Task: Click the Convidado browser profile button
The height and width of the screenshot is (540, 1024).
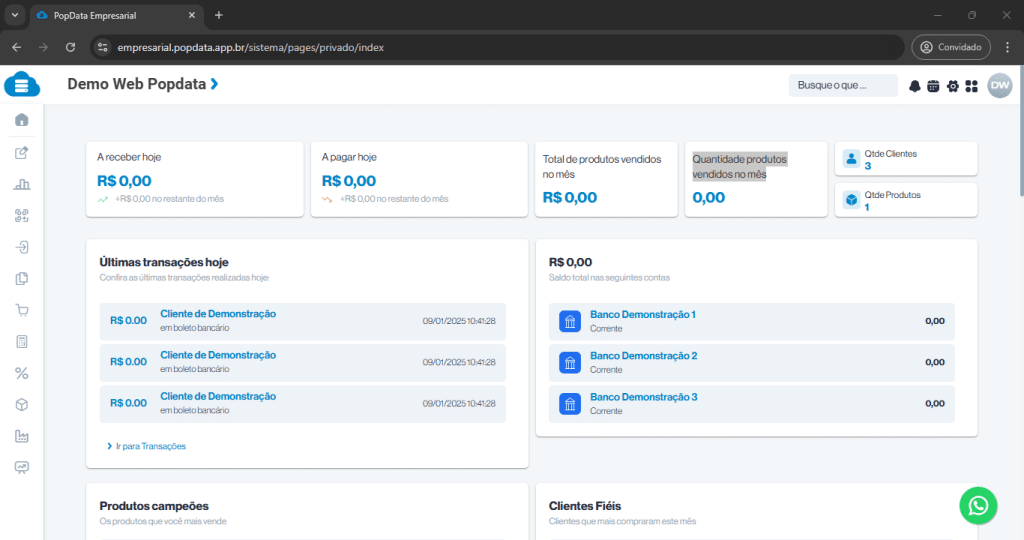Action: point(951,47)
